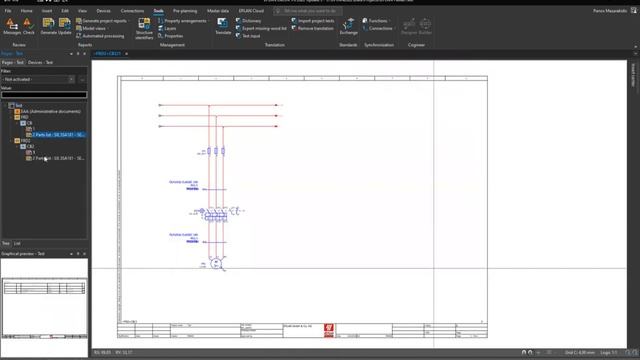Select the CB node under FRD
The width and height of the screenshot is (640, 360).
27,123
